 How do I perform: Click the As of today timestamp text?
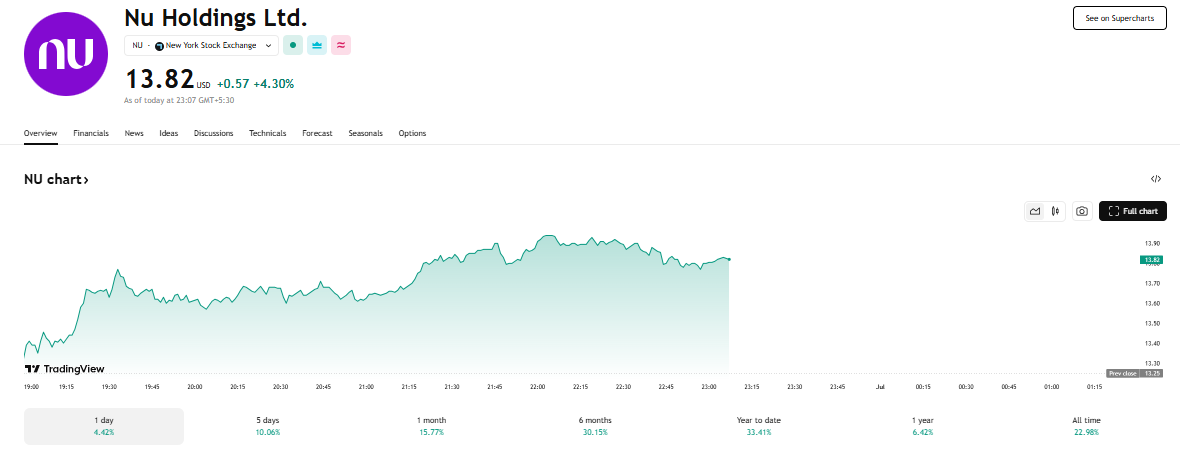(179, 100)
